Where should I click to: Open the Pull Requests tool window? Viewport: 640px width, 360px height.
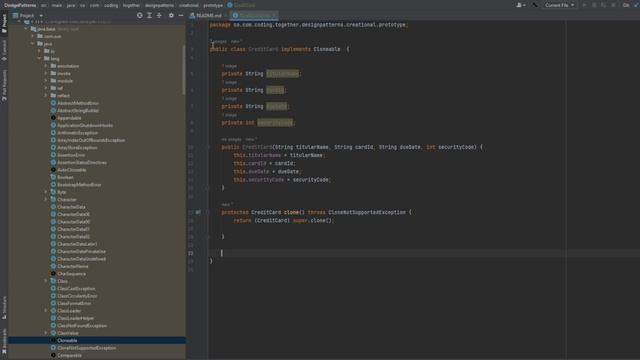(4, 85)
